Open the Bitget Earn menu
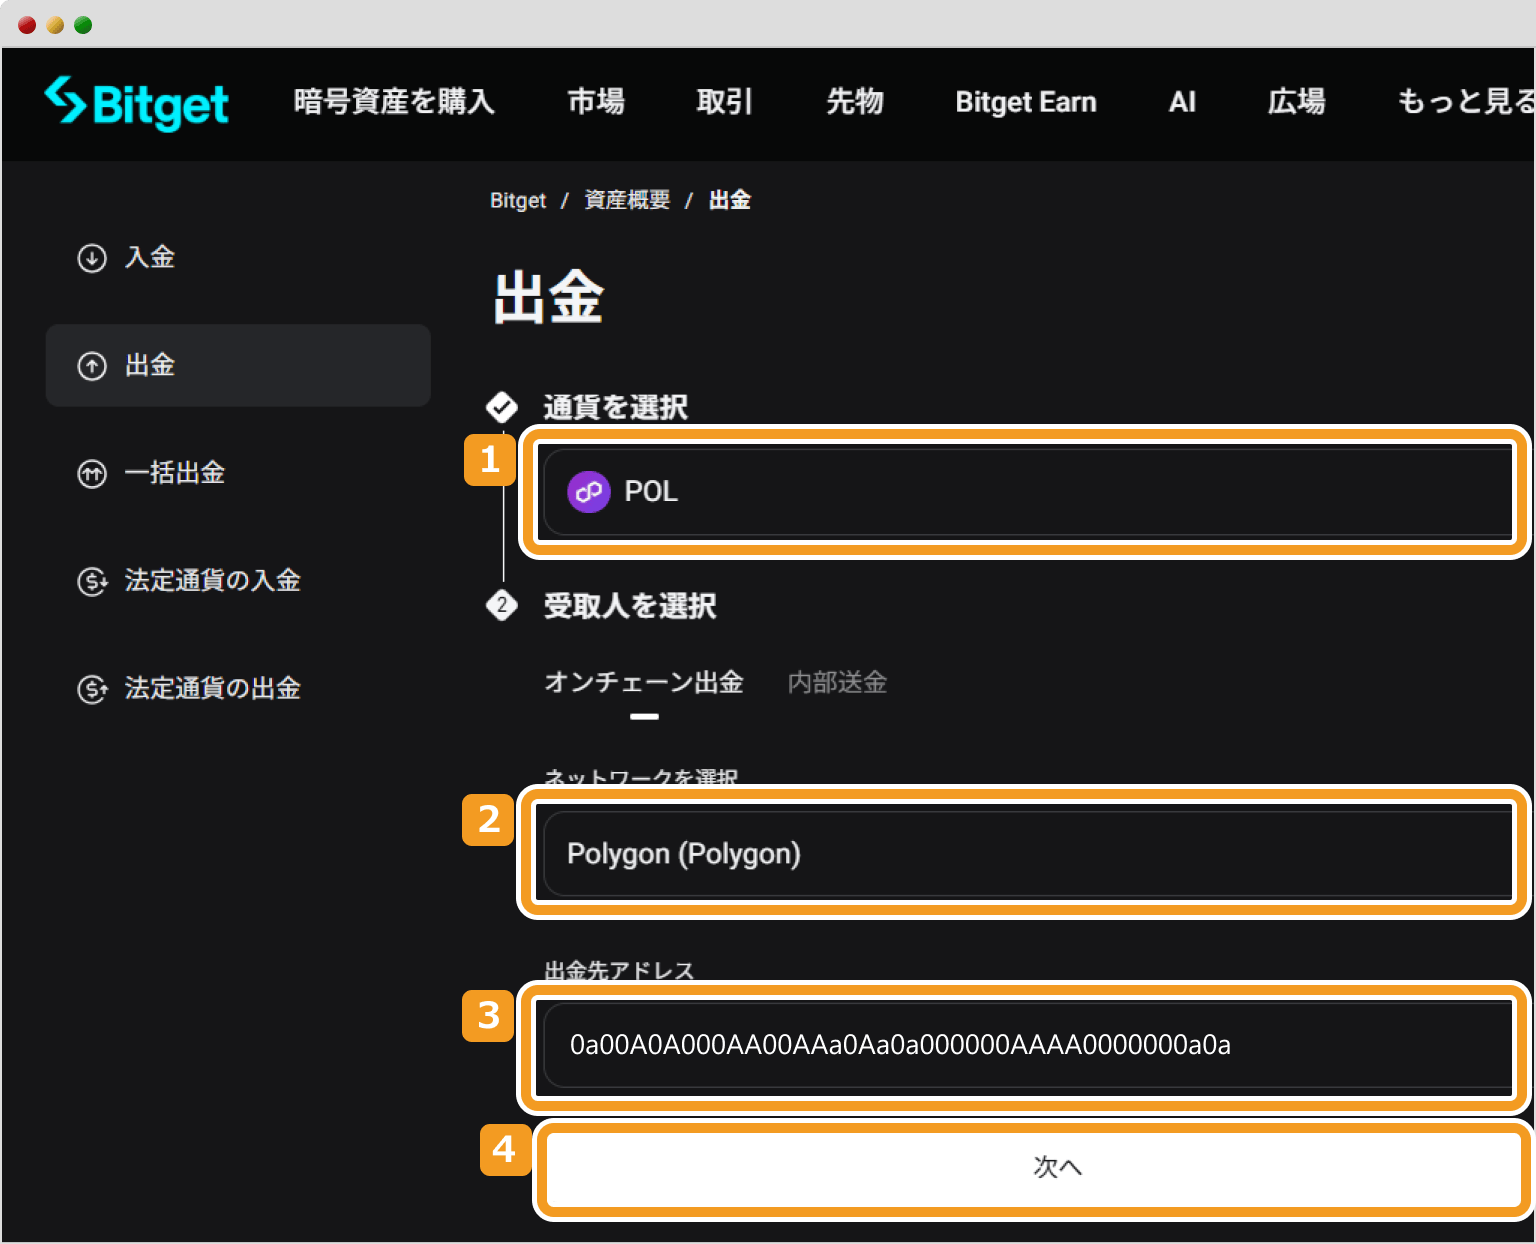 pos(1026,102)
